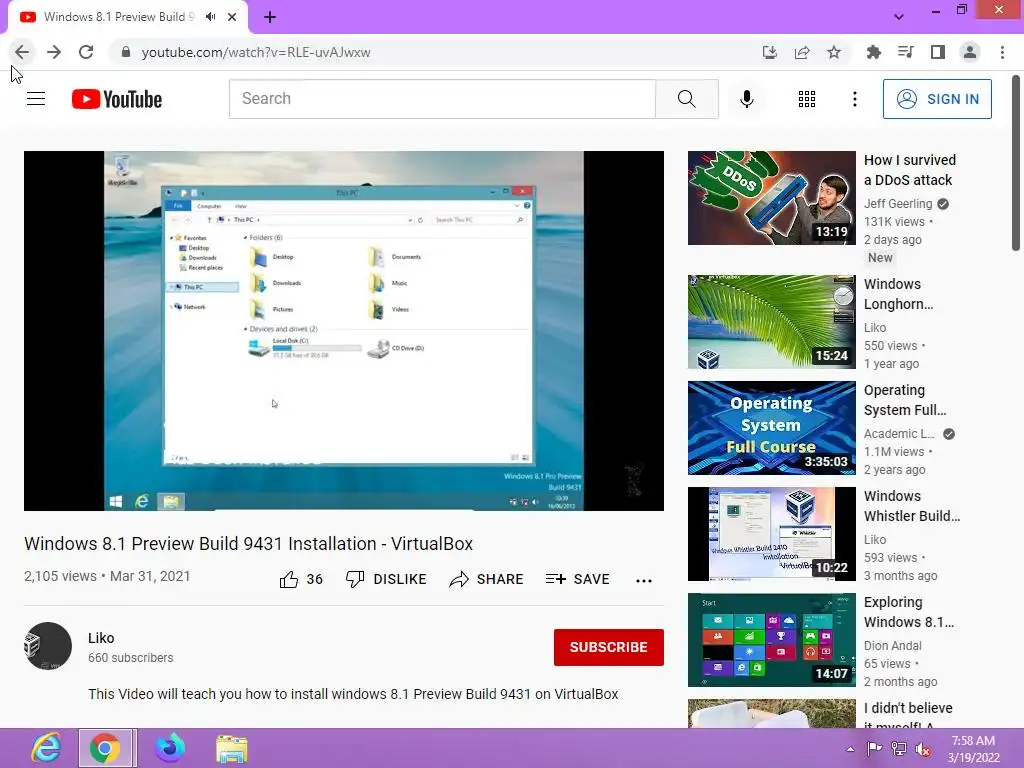Screen dimensions: 1024x768
Task: Go back to the previous page
Action: click(22, 52)
